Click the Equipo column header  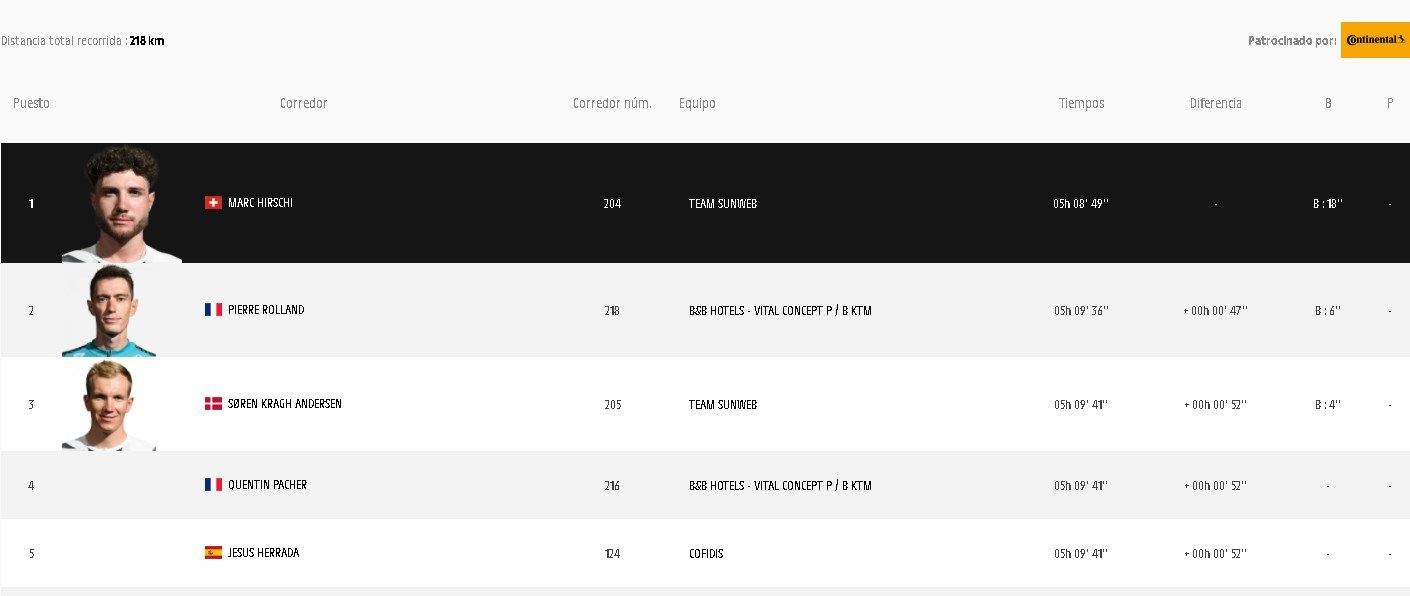(x=697, y=104)
